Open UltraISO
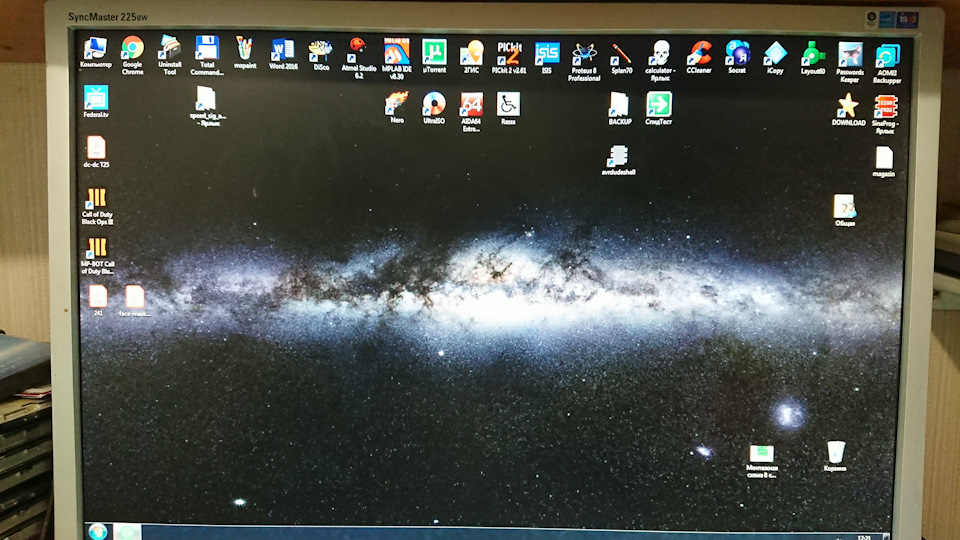960x540 pixels. point(433,108)
